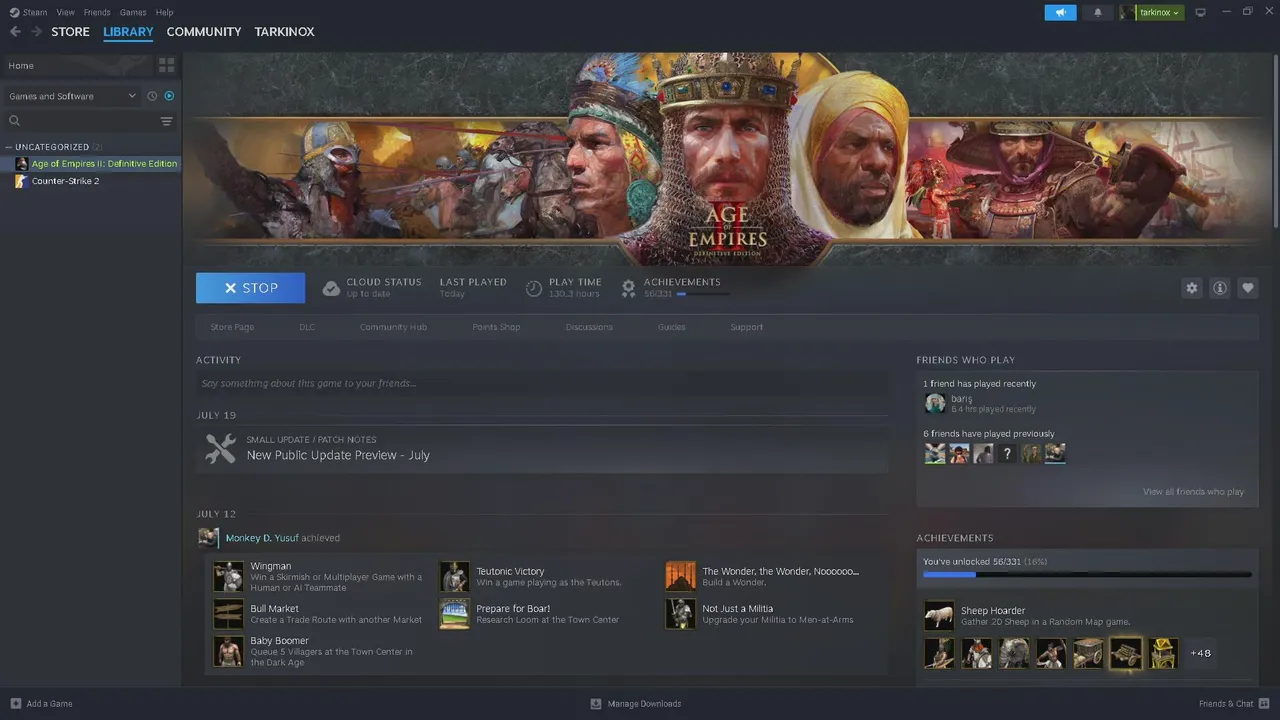Click the library search magnifier icon

(15, 121)
